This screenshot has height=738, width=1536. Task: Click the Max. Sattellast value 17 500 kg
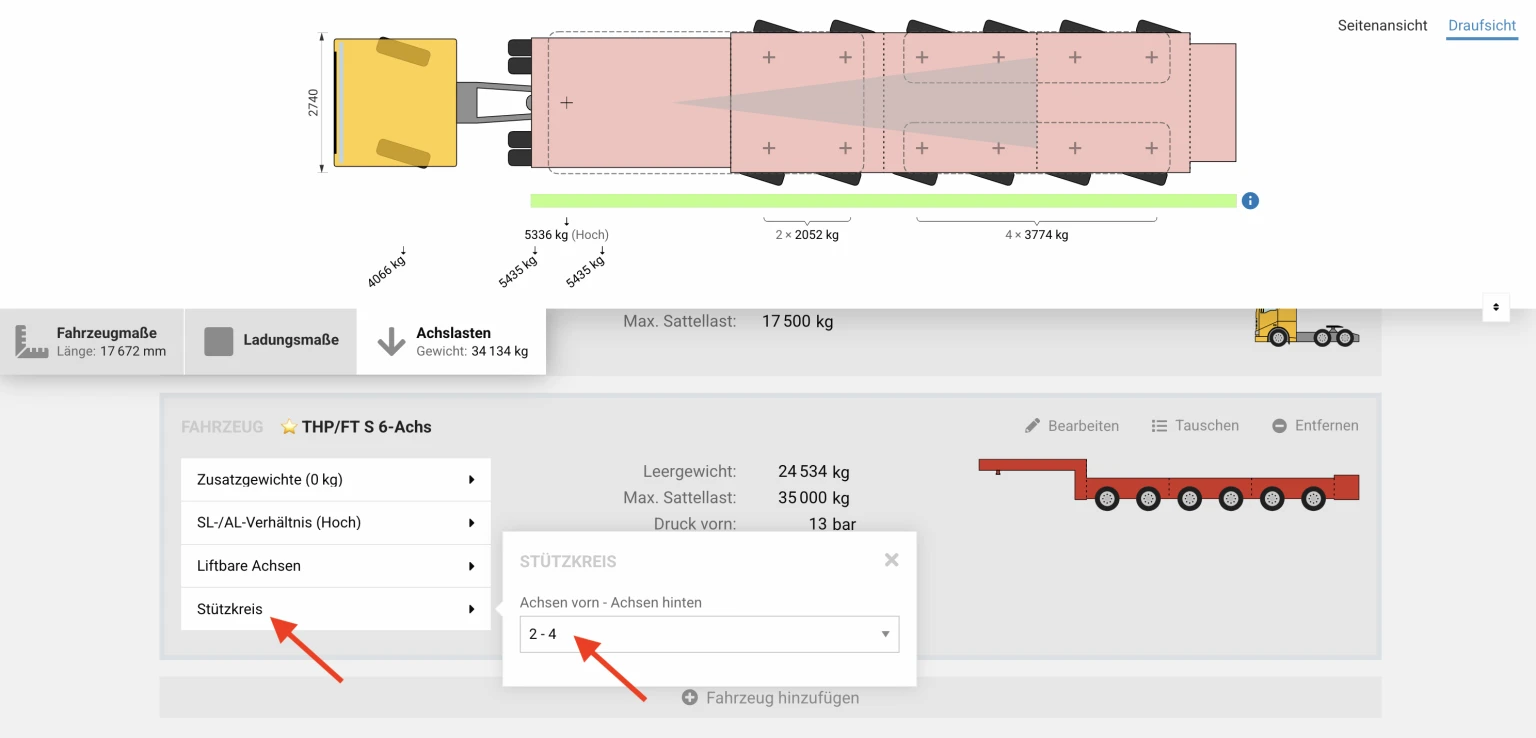797,322
